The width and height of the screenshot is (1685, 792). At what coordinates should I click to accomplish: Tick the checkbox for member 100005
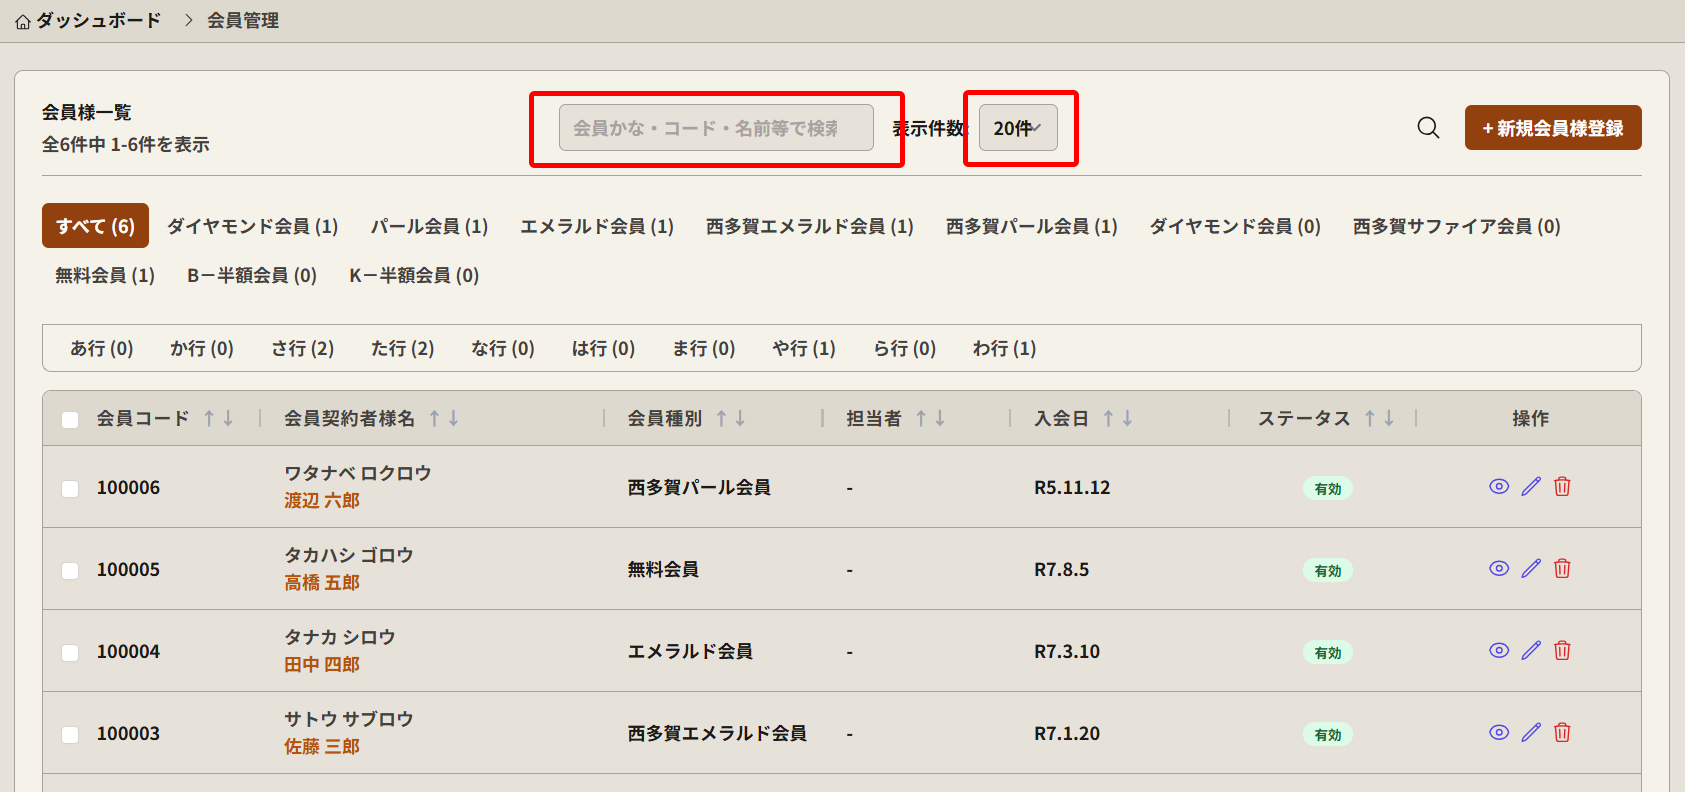pyautogui.click(x=70, y=571)
